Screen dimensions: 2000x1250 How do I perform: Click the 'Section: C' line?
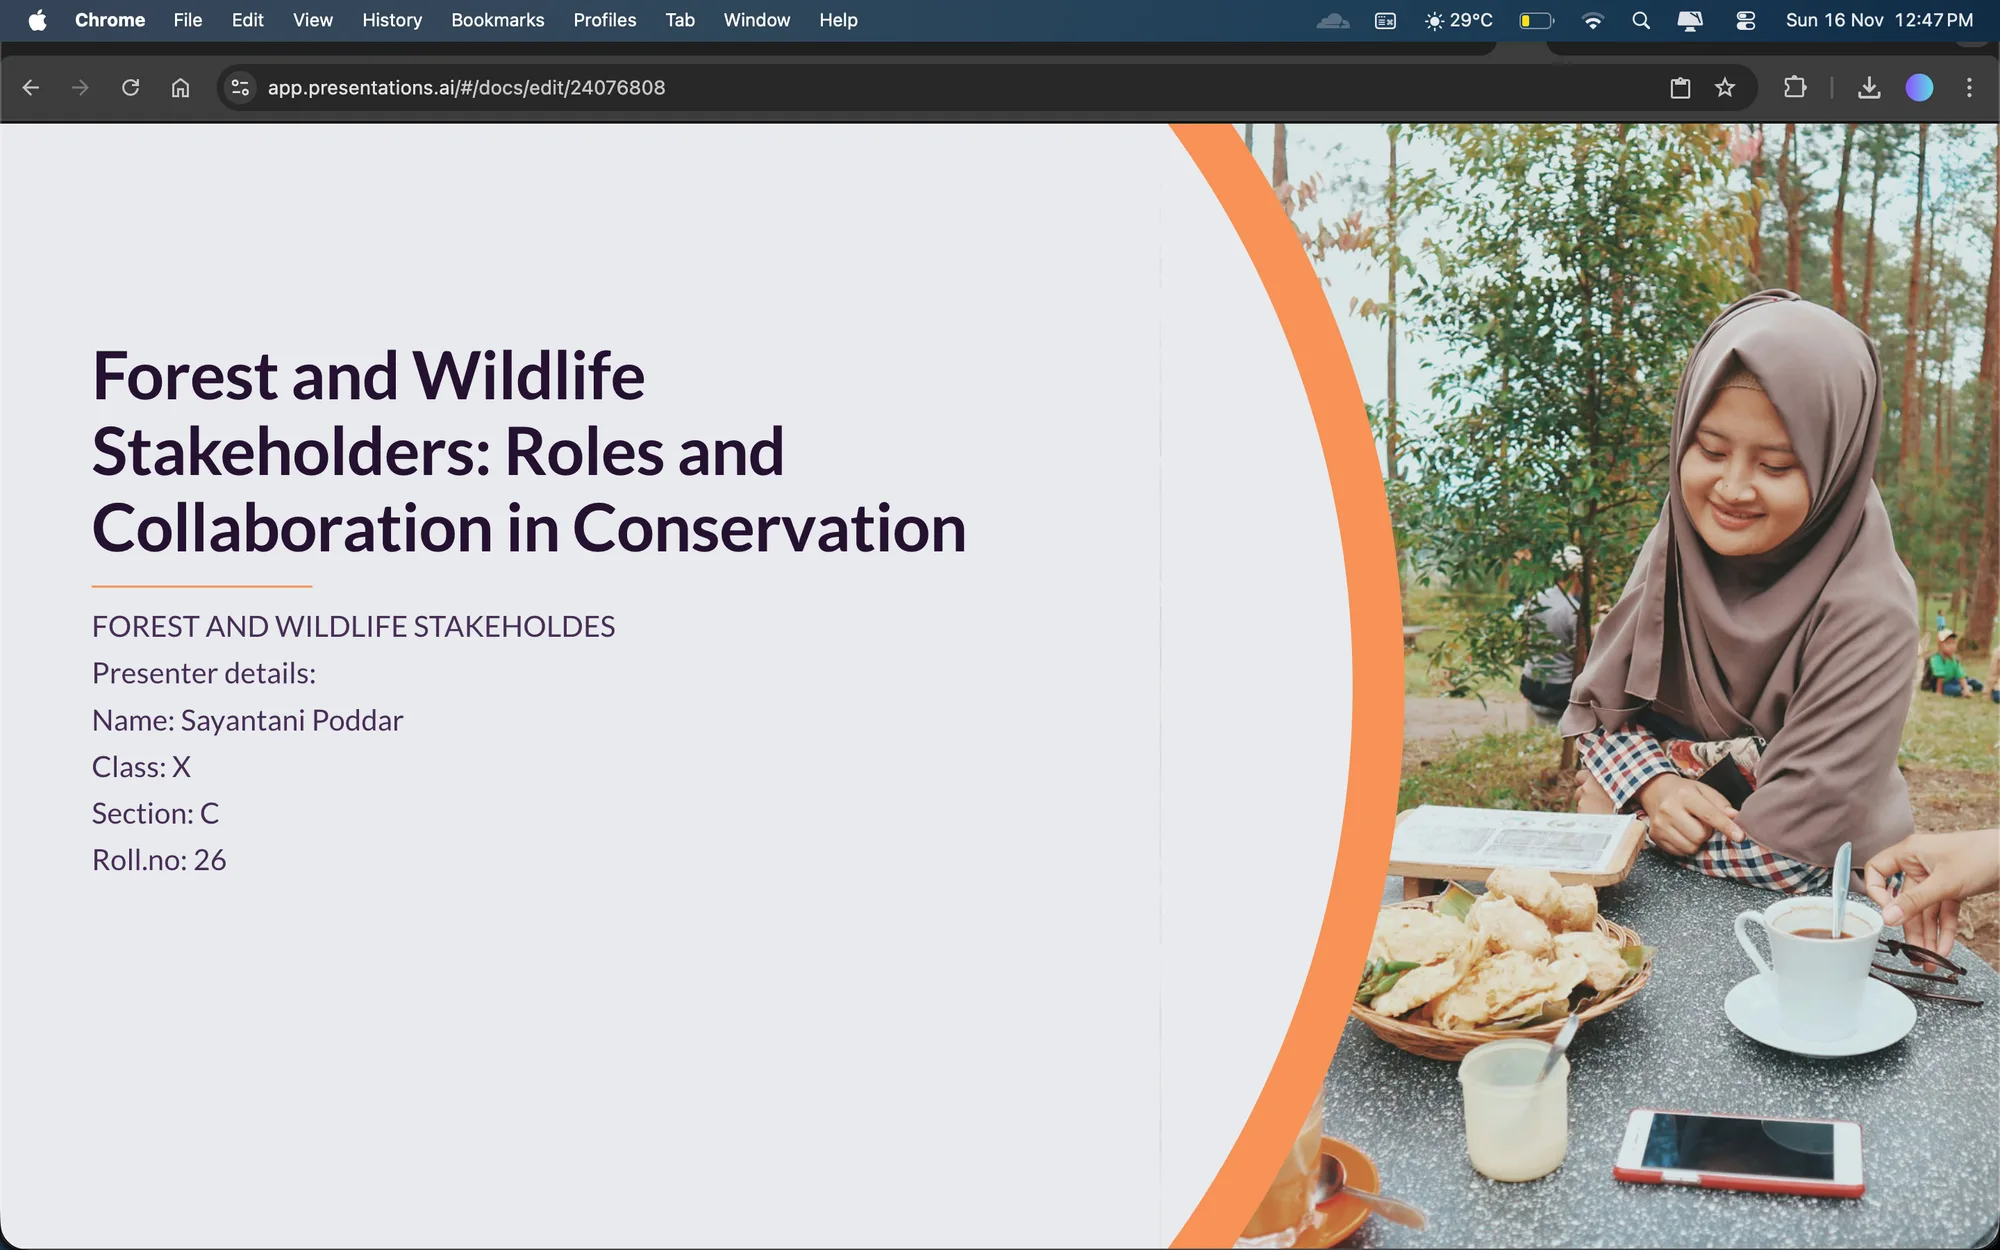click(x=155, y=813)
